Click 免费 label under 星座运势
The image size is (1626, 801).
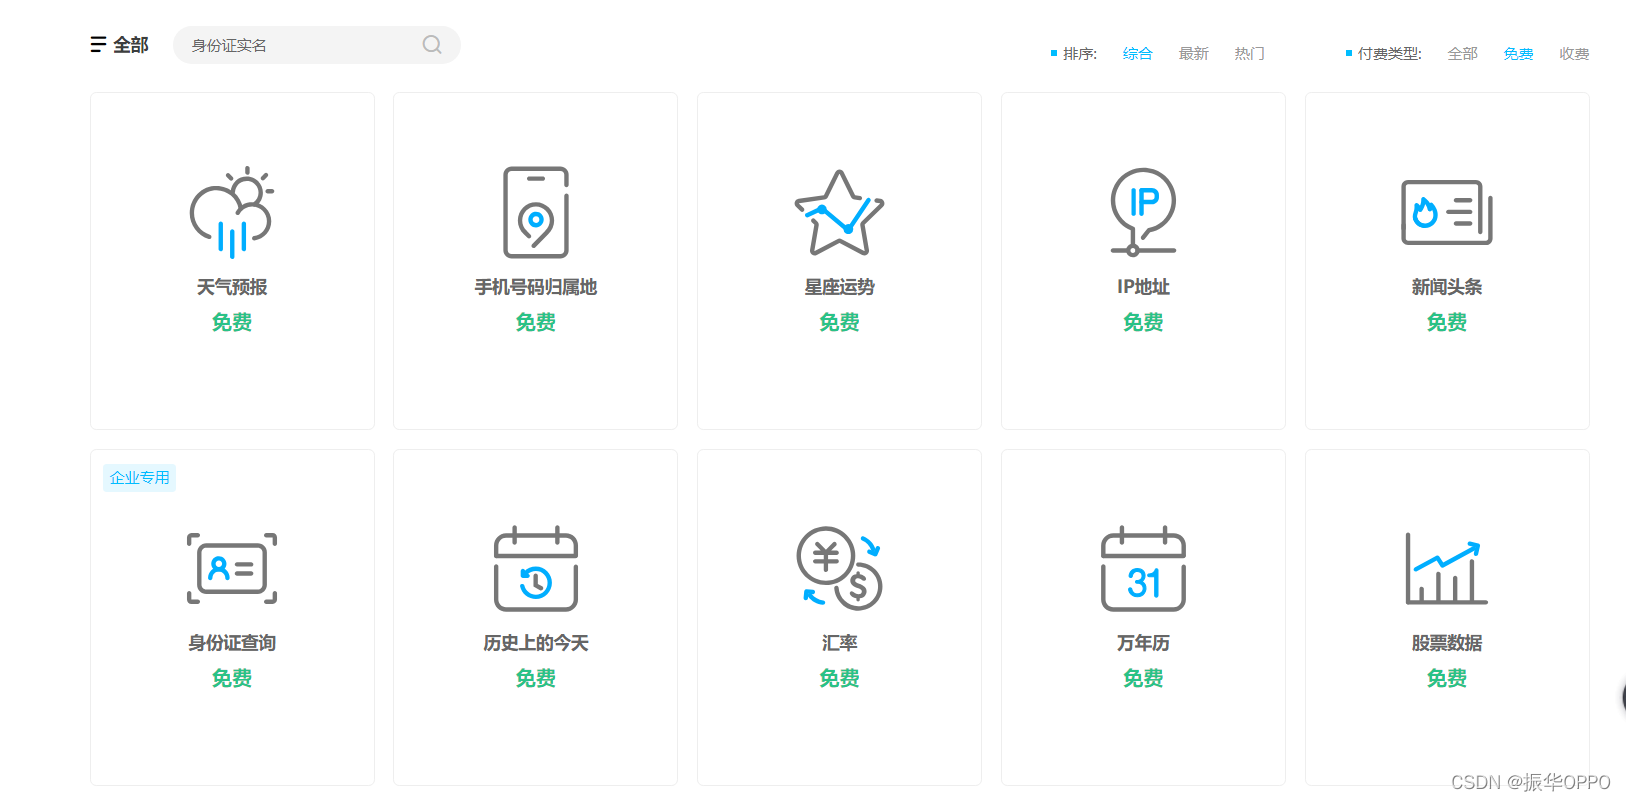tap(839, 322)
